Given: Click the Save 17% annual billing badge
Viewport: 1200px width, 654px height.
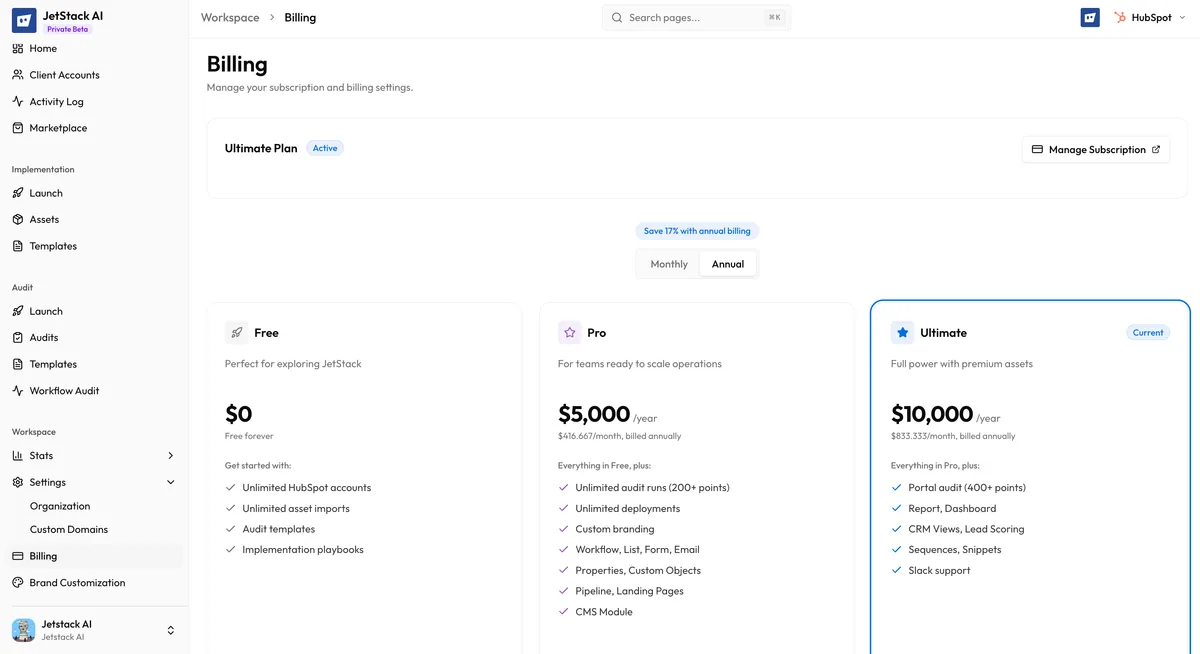Looking at the screenshot, I should pos(697,230).
